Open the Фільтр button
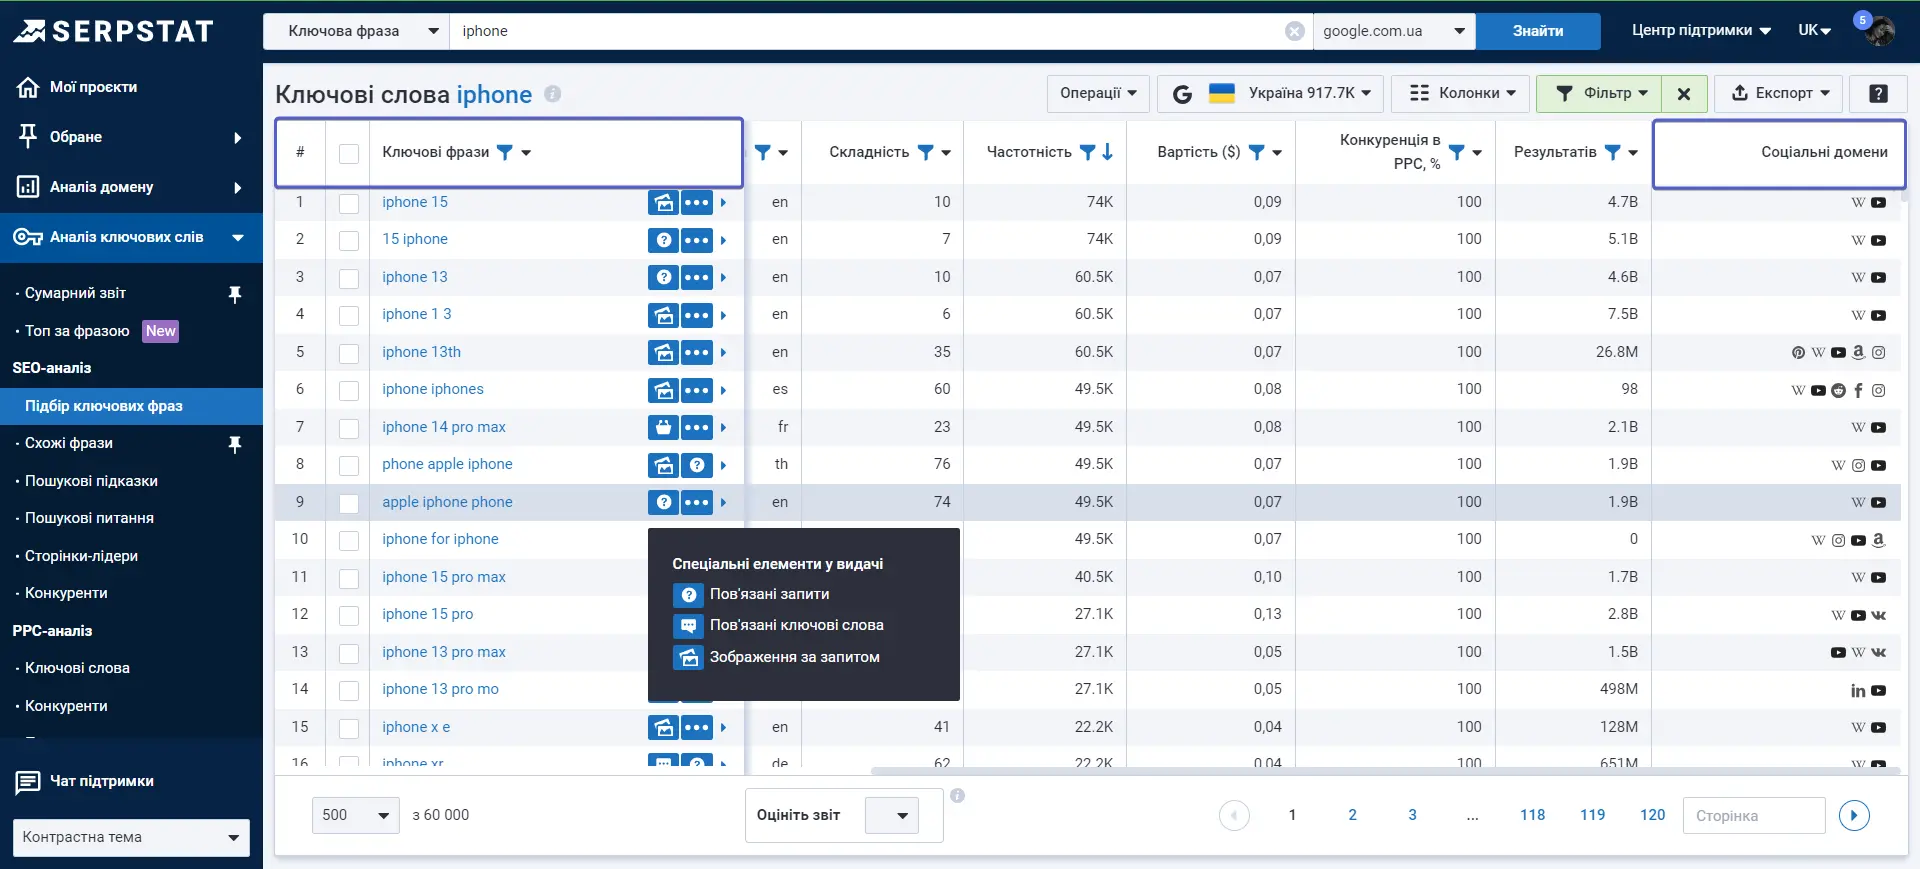The width and height of the screenshot is (1920, 869). click(1599, 93)
